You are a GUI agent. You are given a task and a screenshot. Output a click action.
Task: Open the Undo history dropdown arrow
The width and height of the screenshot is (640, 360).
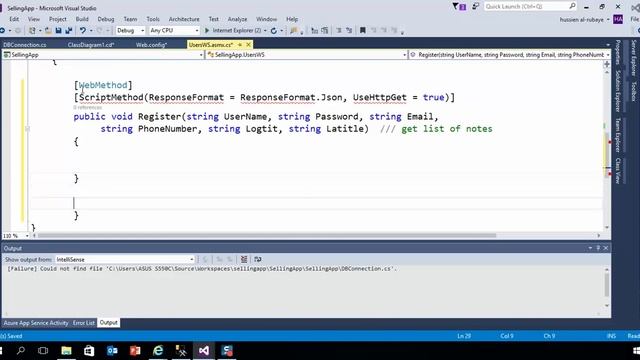pyautogui.click(x=91, y=31)
